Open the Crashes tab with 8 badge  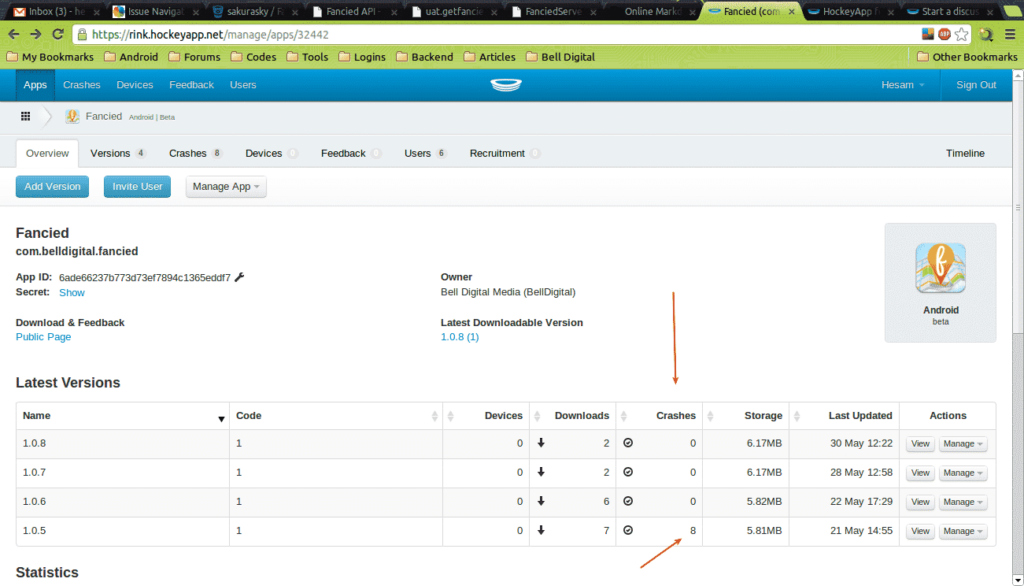click(x=195, y=153)
